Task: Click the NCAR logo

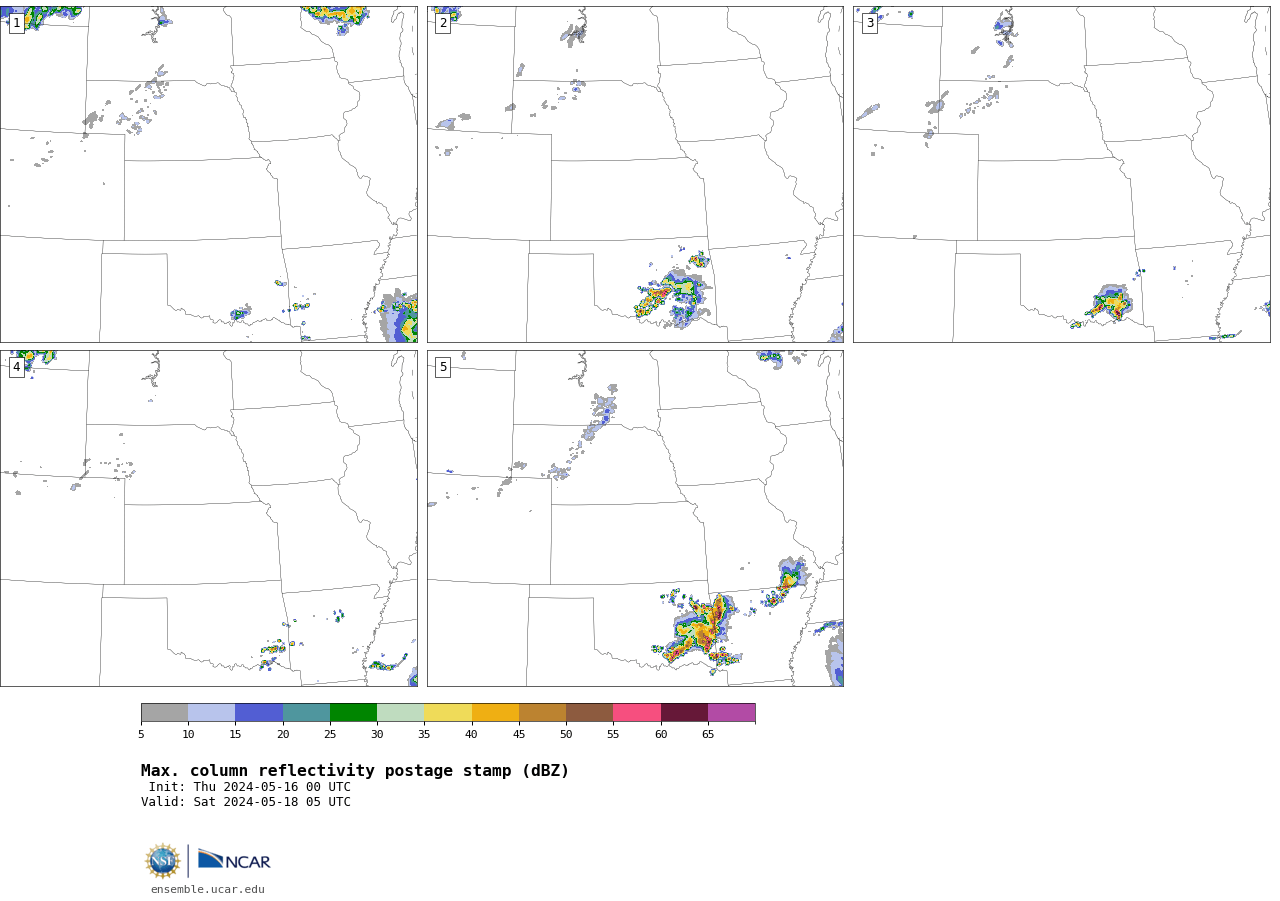Action: [x=234, y=860]
